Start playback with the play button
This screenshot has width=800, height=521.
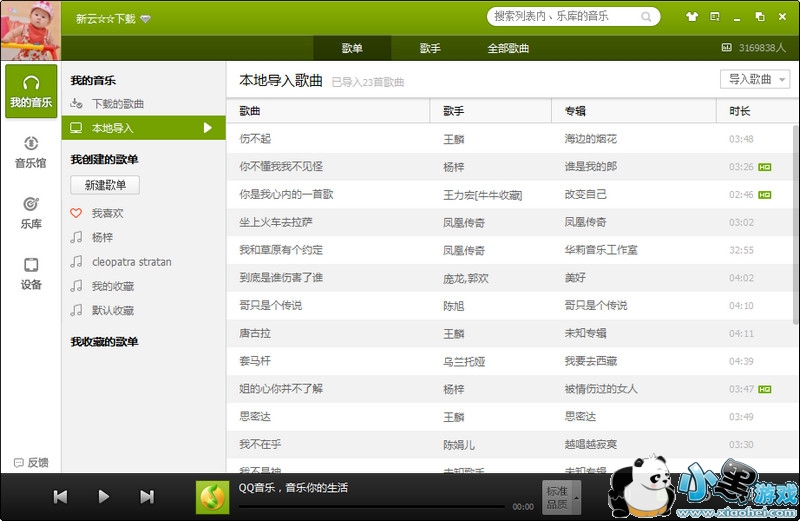[104, 497]
